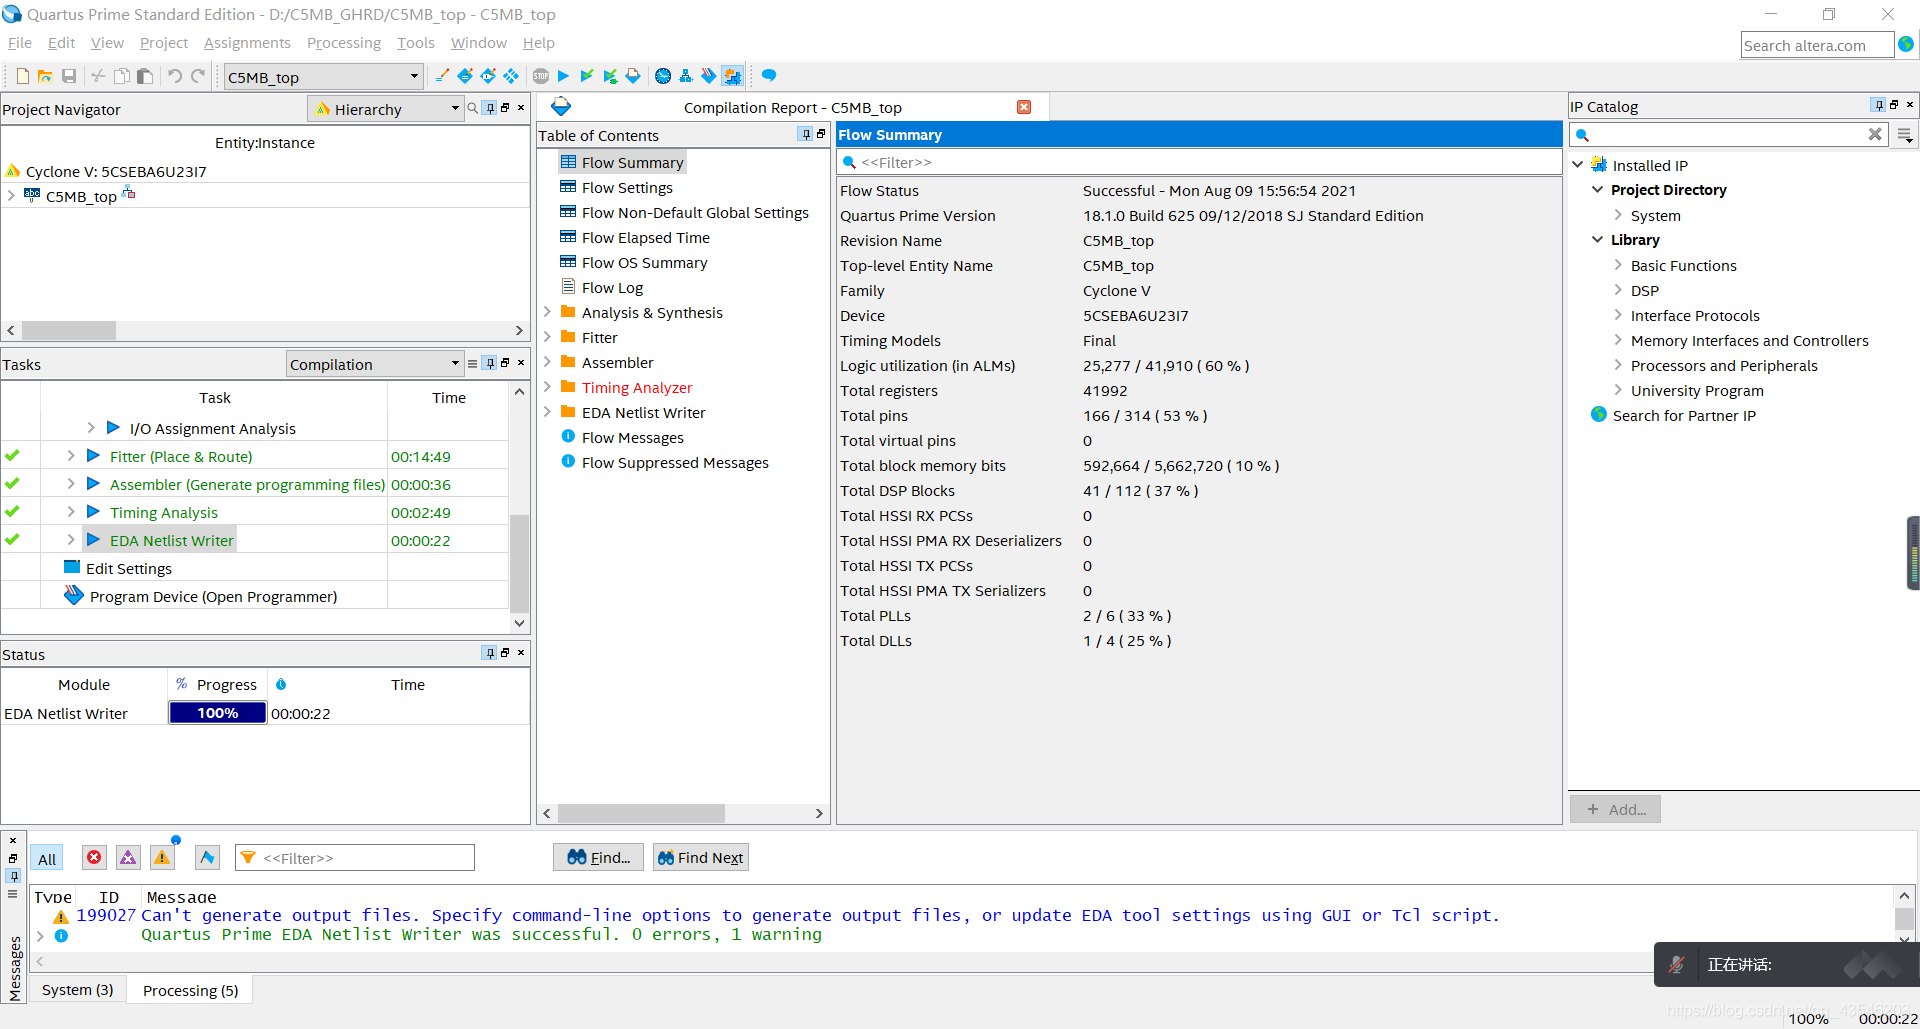This screenshot has height=1029, width=1920.
Task: Click the Stop Processing icon
Action: 541,76
